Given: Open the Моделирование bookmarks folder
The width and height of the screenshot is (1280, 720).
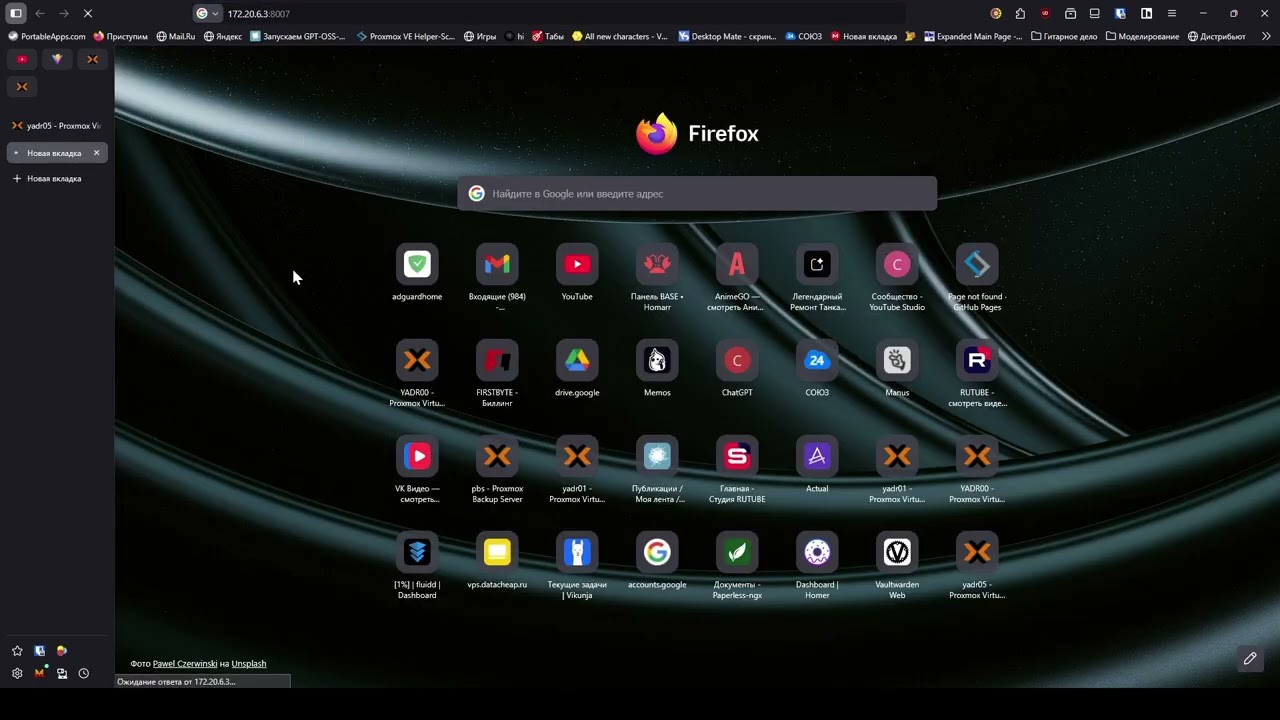Looking at the screenshot, I should 1143,36.
